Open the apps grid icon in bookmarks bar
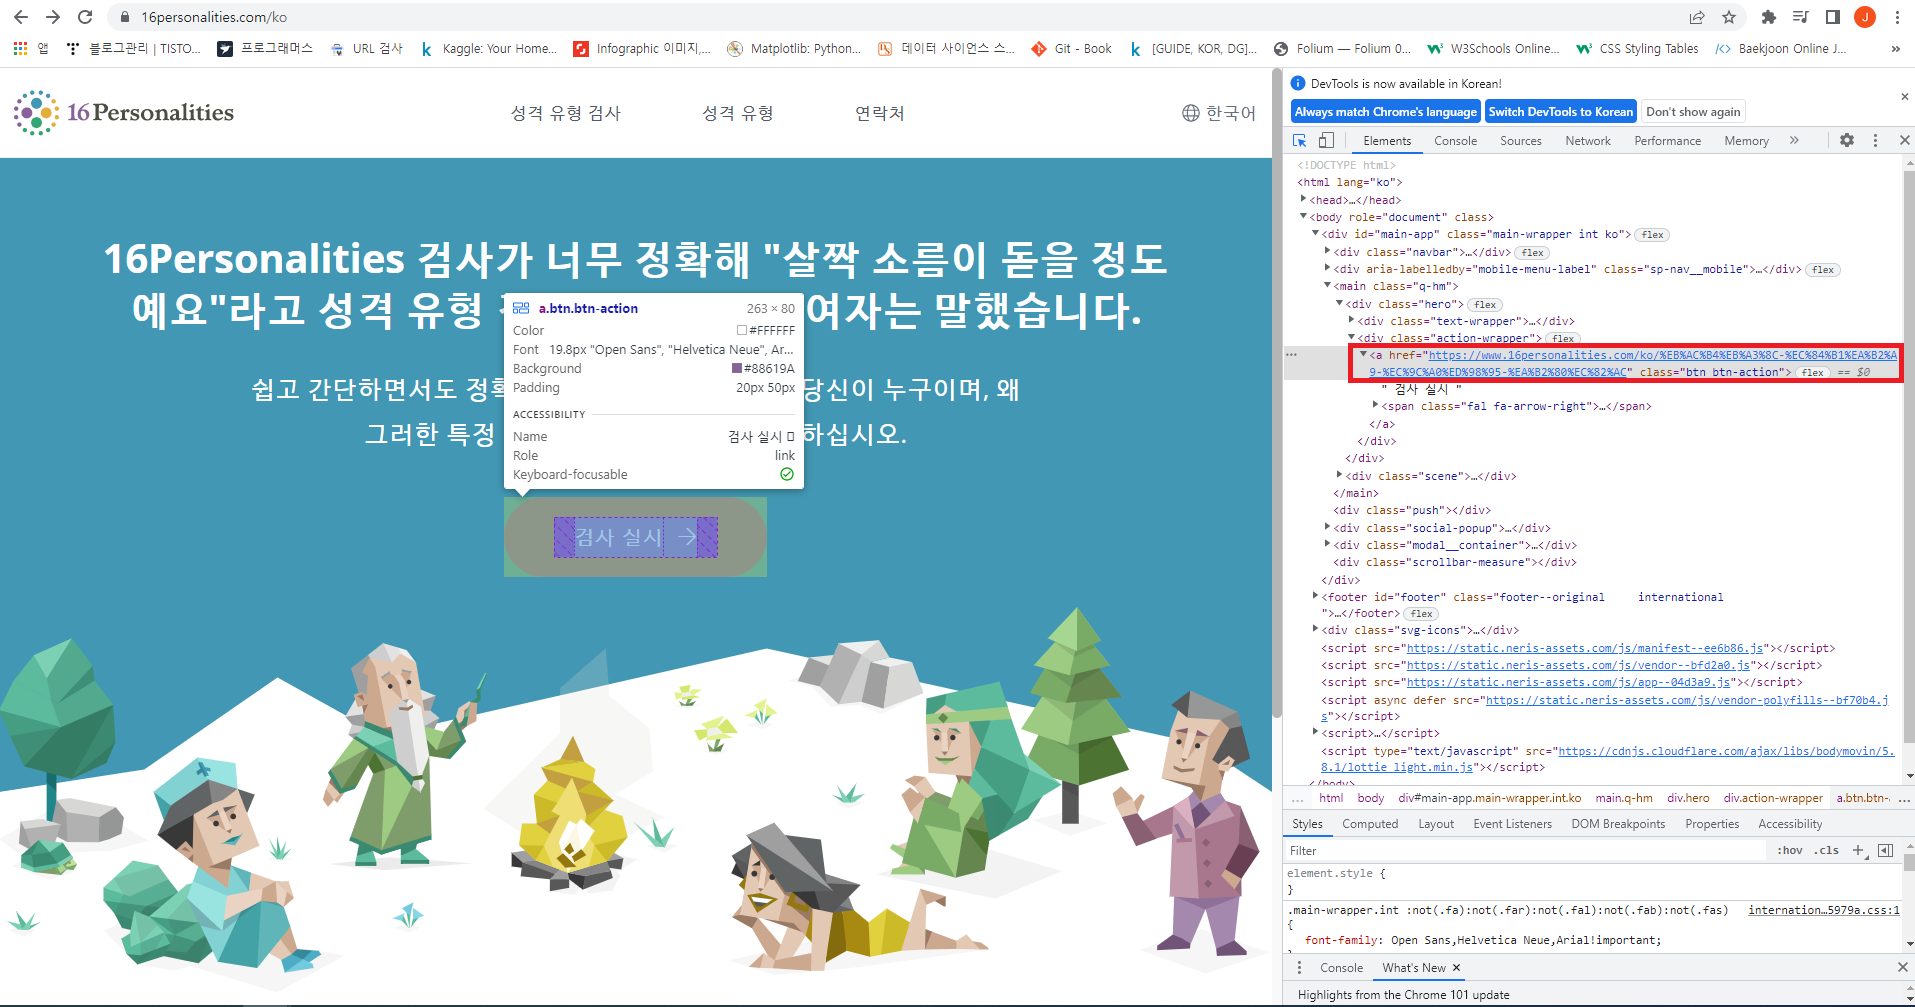1915x1007 pixels. pos(20,48)
